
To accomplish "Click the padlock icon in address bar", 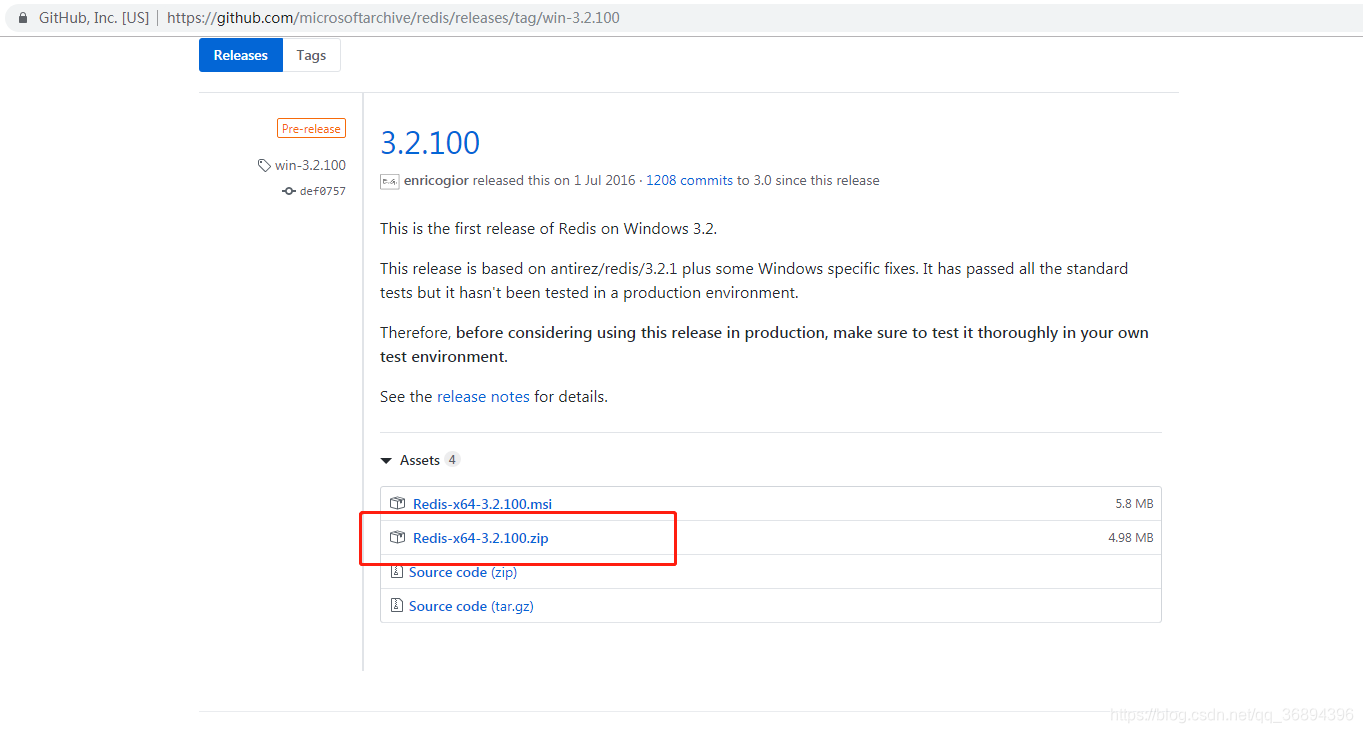I will [x=23, y=18].
